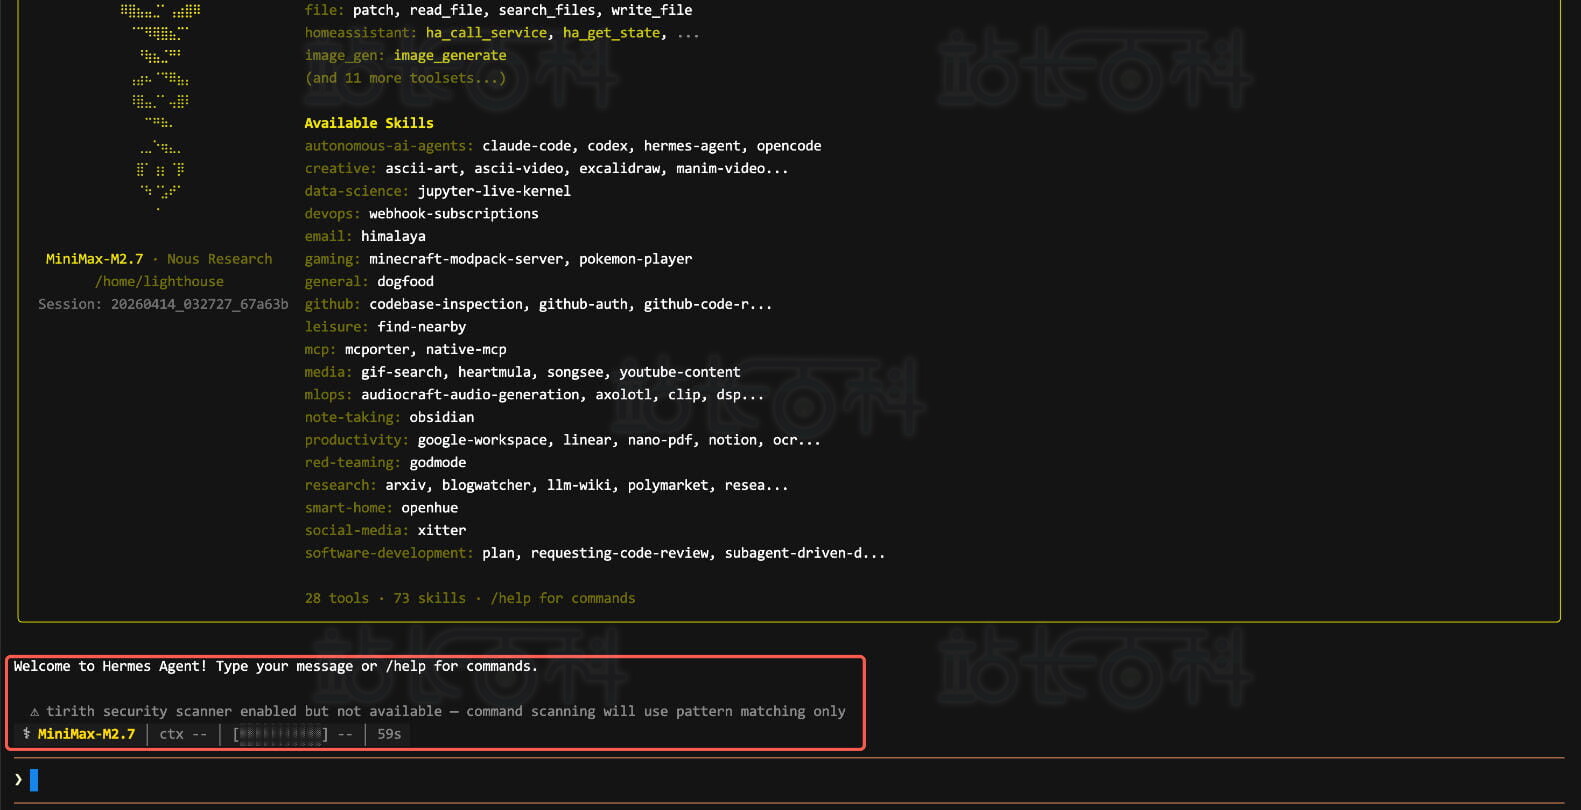Viewport: 1581px width, 810px height.
Task: Click the claude-code skill name
Action: coord(526,146)
